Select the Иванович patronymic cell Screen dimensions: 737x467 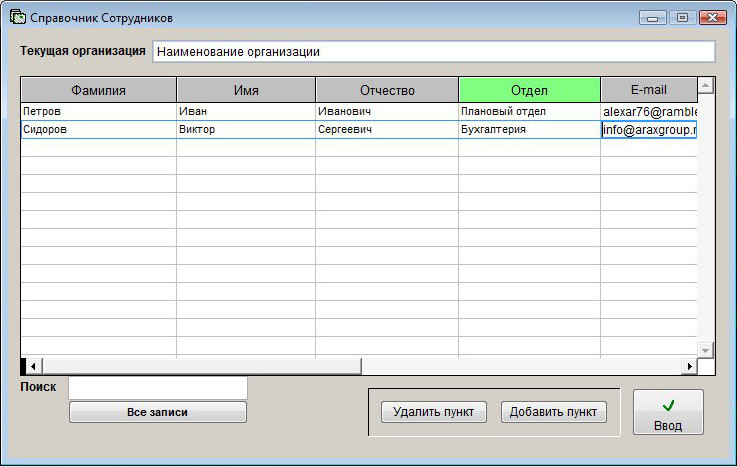387,112
